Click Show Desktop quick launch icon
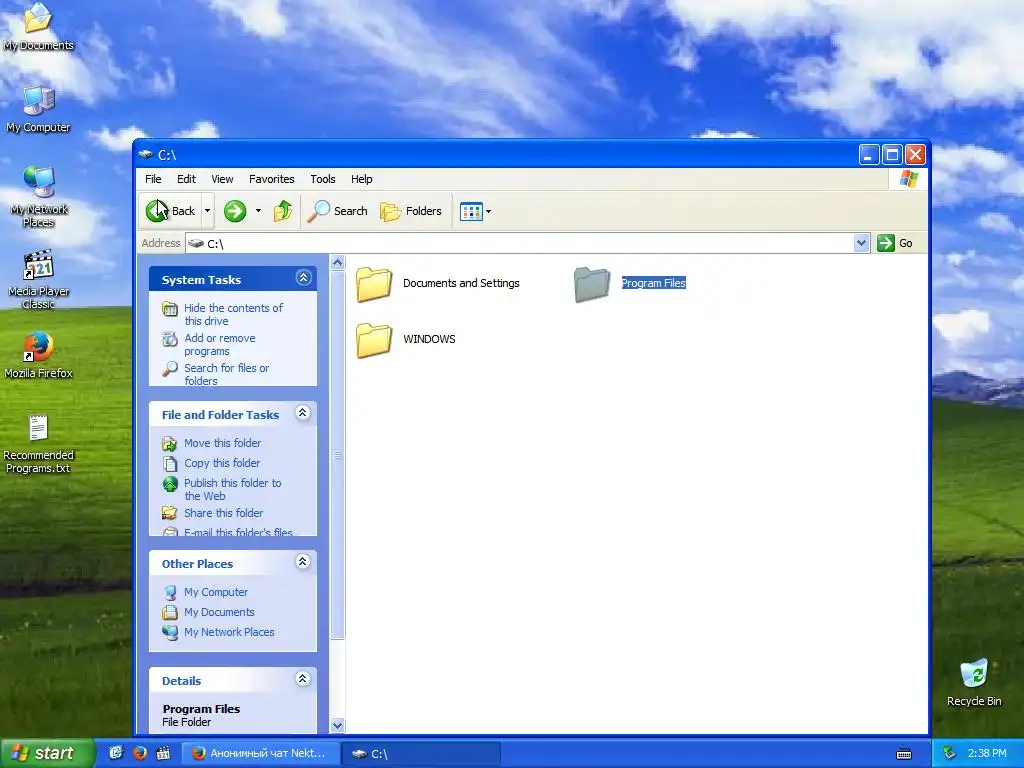This screenshot has width=1024, height=768. click(116, 753)
